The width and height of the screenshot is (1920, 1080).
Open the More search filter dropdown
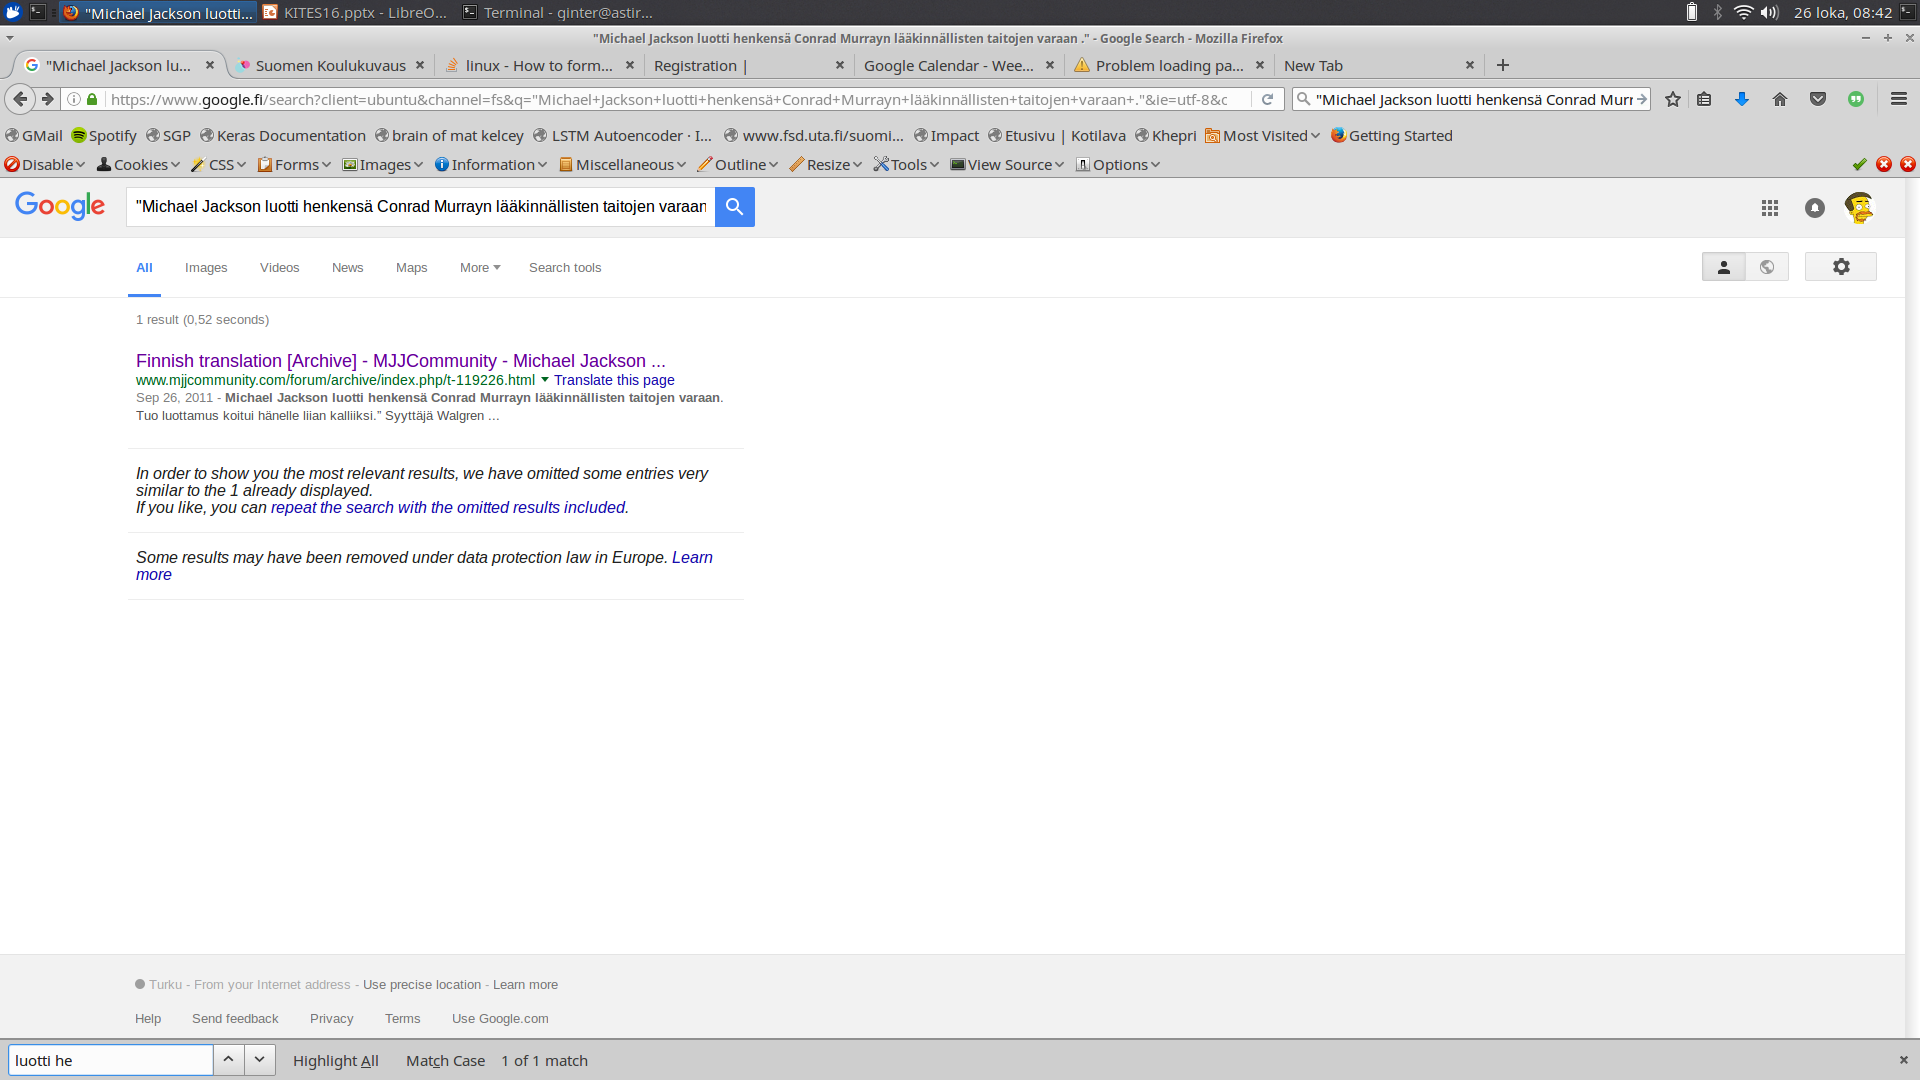pyautogui.click(x=480, y=267)
